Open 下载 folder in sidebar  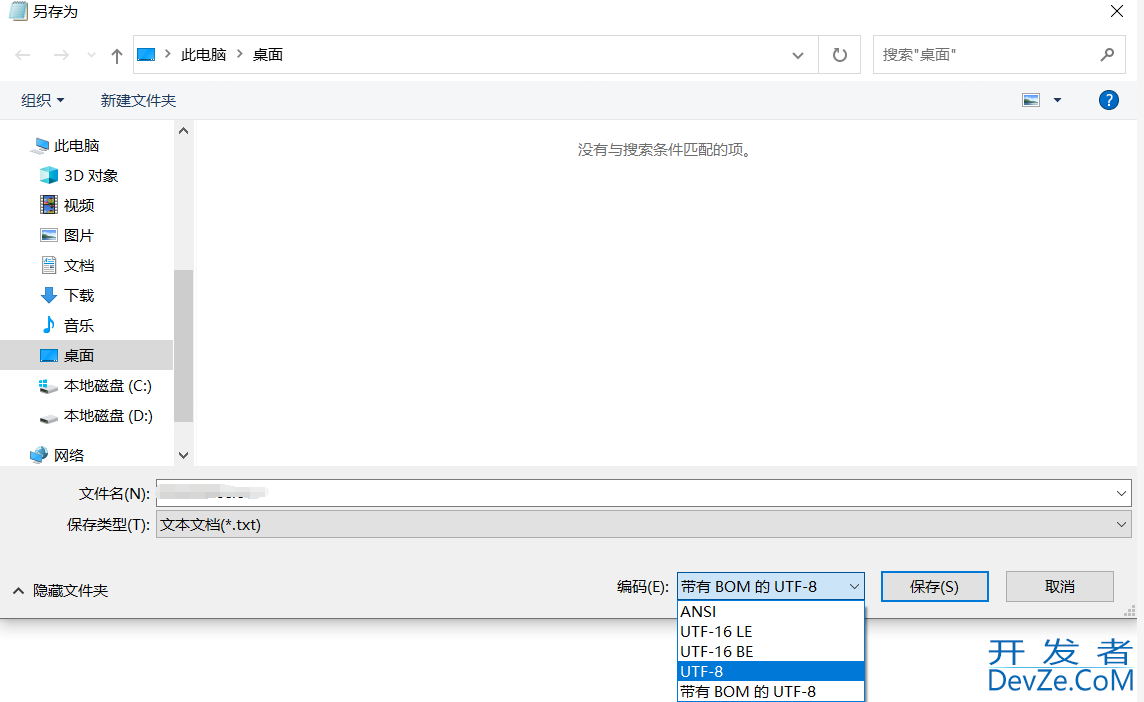tap(79, 296)
